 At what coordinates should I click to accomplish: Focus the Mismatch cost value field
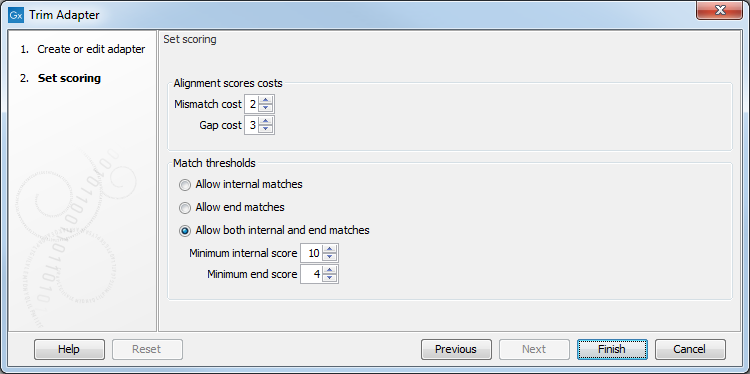point(252,104)
